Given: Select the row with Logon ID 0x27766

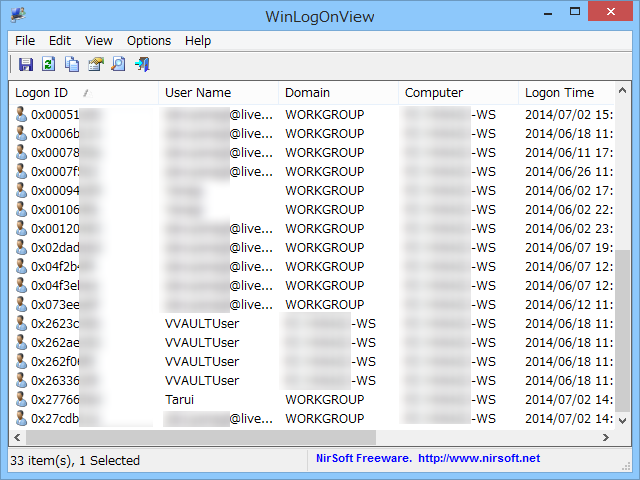Looking at the screenshot, I should 312,400.
